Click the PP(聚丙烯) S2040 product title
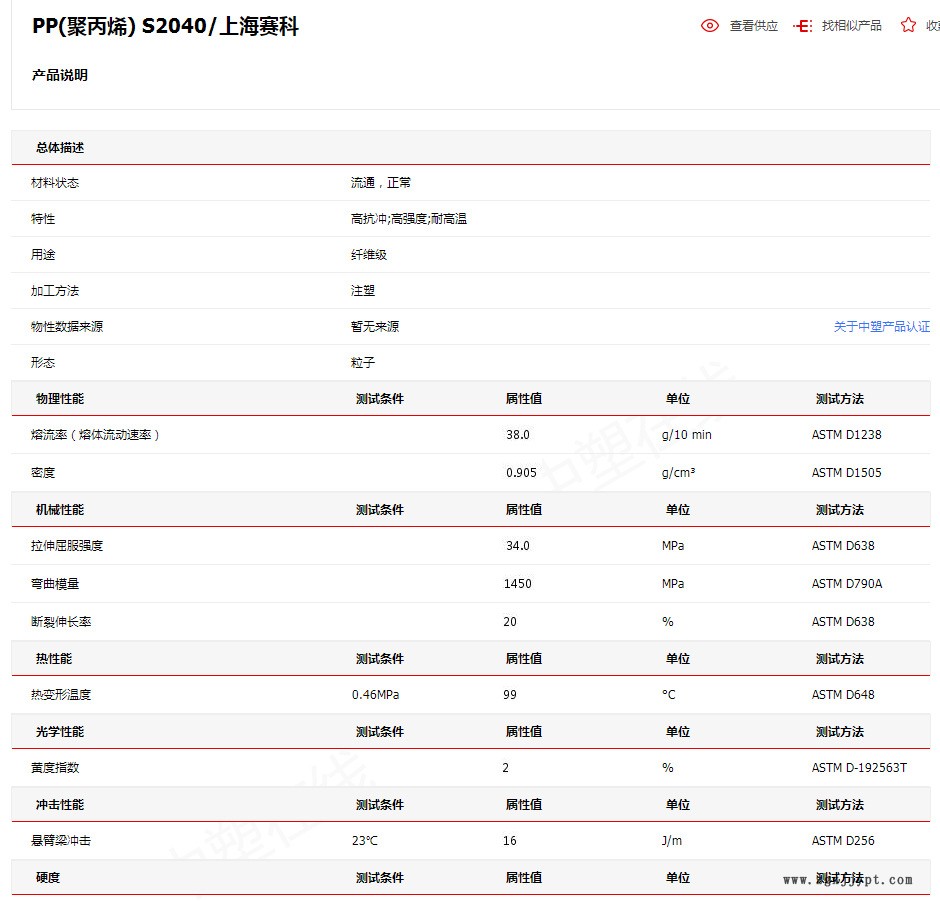Viewport: 940px width, 902px height. 165,27
